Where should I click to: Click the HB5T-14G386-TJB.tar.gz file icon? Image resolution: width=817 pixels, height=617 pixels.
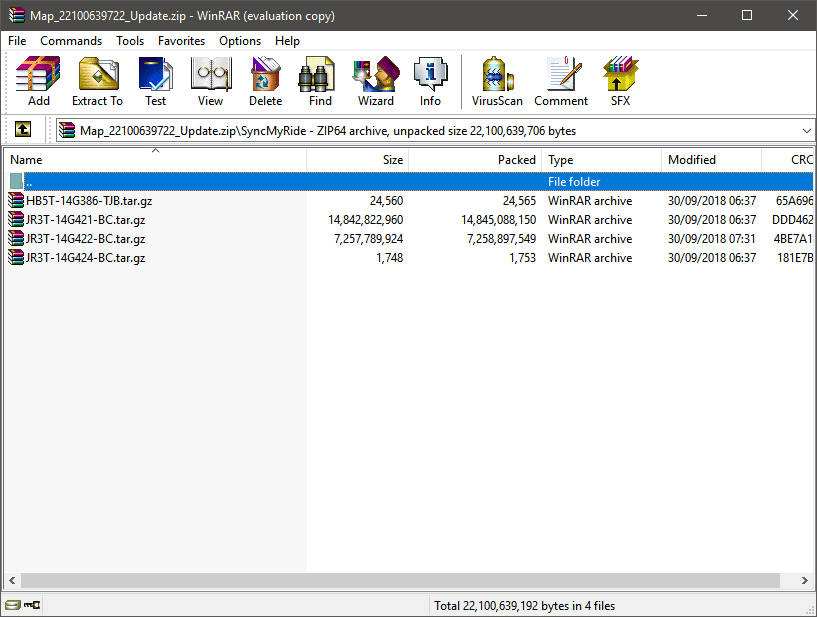(x=16, y=201)
